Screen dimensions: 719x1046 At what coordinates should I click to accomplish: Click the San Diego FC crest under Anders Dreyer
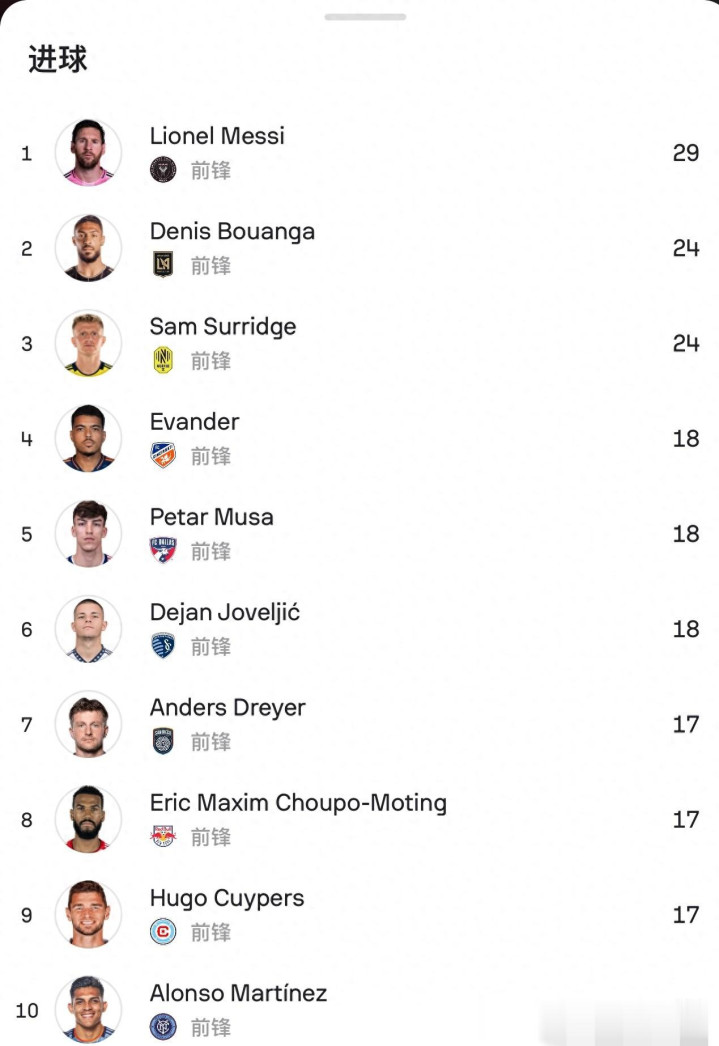[162, 741]
